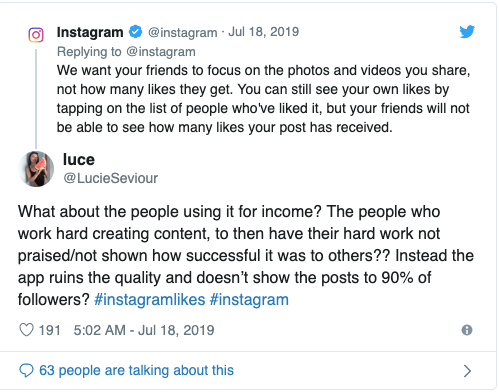
Task: Click the Instagram logo avatar
Action: pyautogui.click(x=36, y=35)
